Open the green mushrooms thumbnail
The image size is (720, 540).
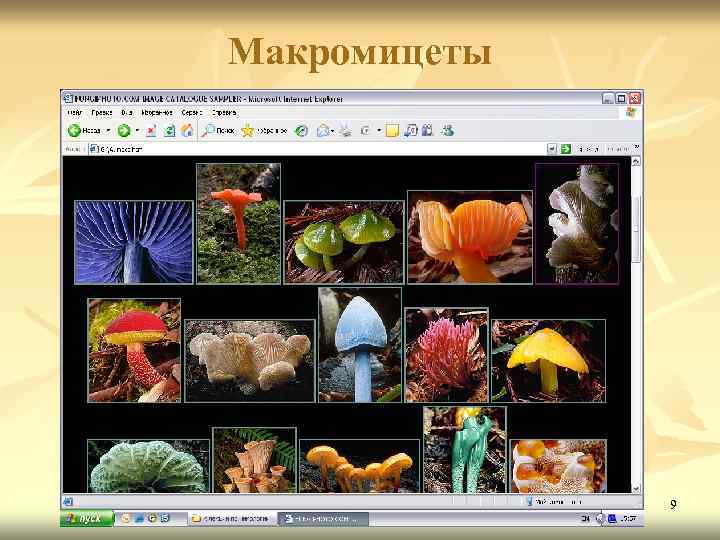click(344, 242)
